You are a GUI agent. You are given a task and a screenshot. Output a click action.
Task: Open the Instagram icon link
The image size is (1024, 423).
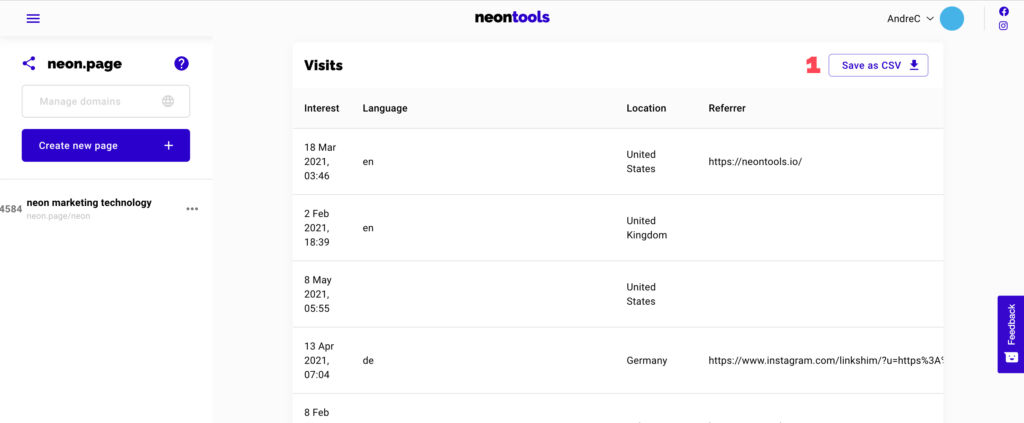click(x=1004, y=26)
